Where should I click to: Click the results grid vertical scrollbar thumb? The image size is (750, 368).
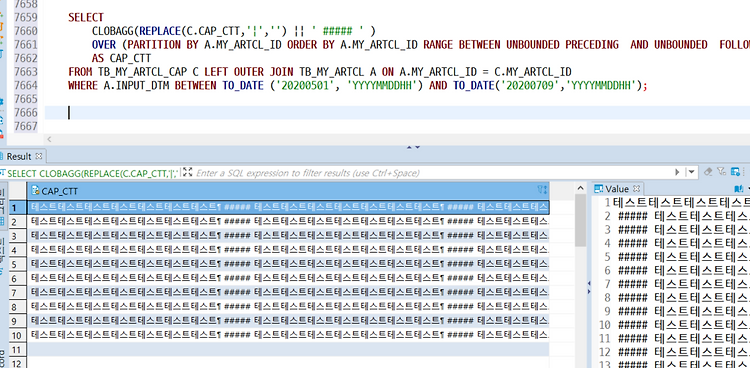(580, 220)
